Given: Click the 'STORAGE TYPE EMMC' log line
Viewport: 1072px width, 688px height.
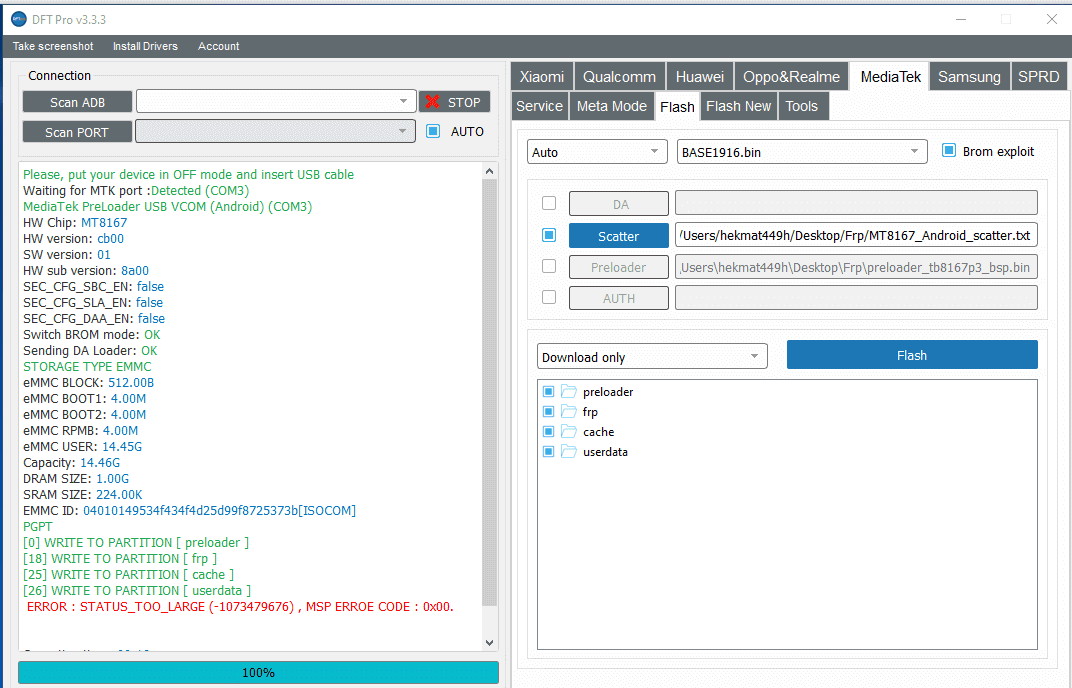Looking at the screenshot, I should (87, 367).
